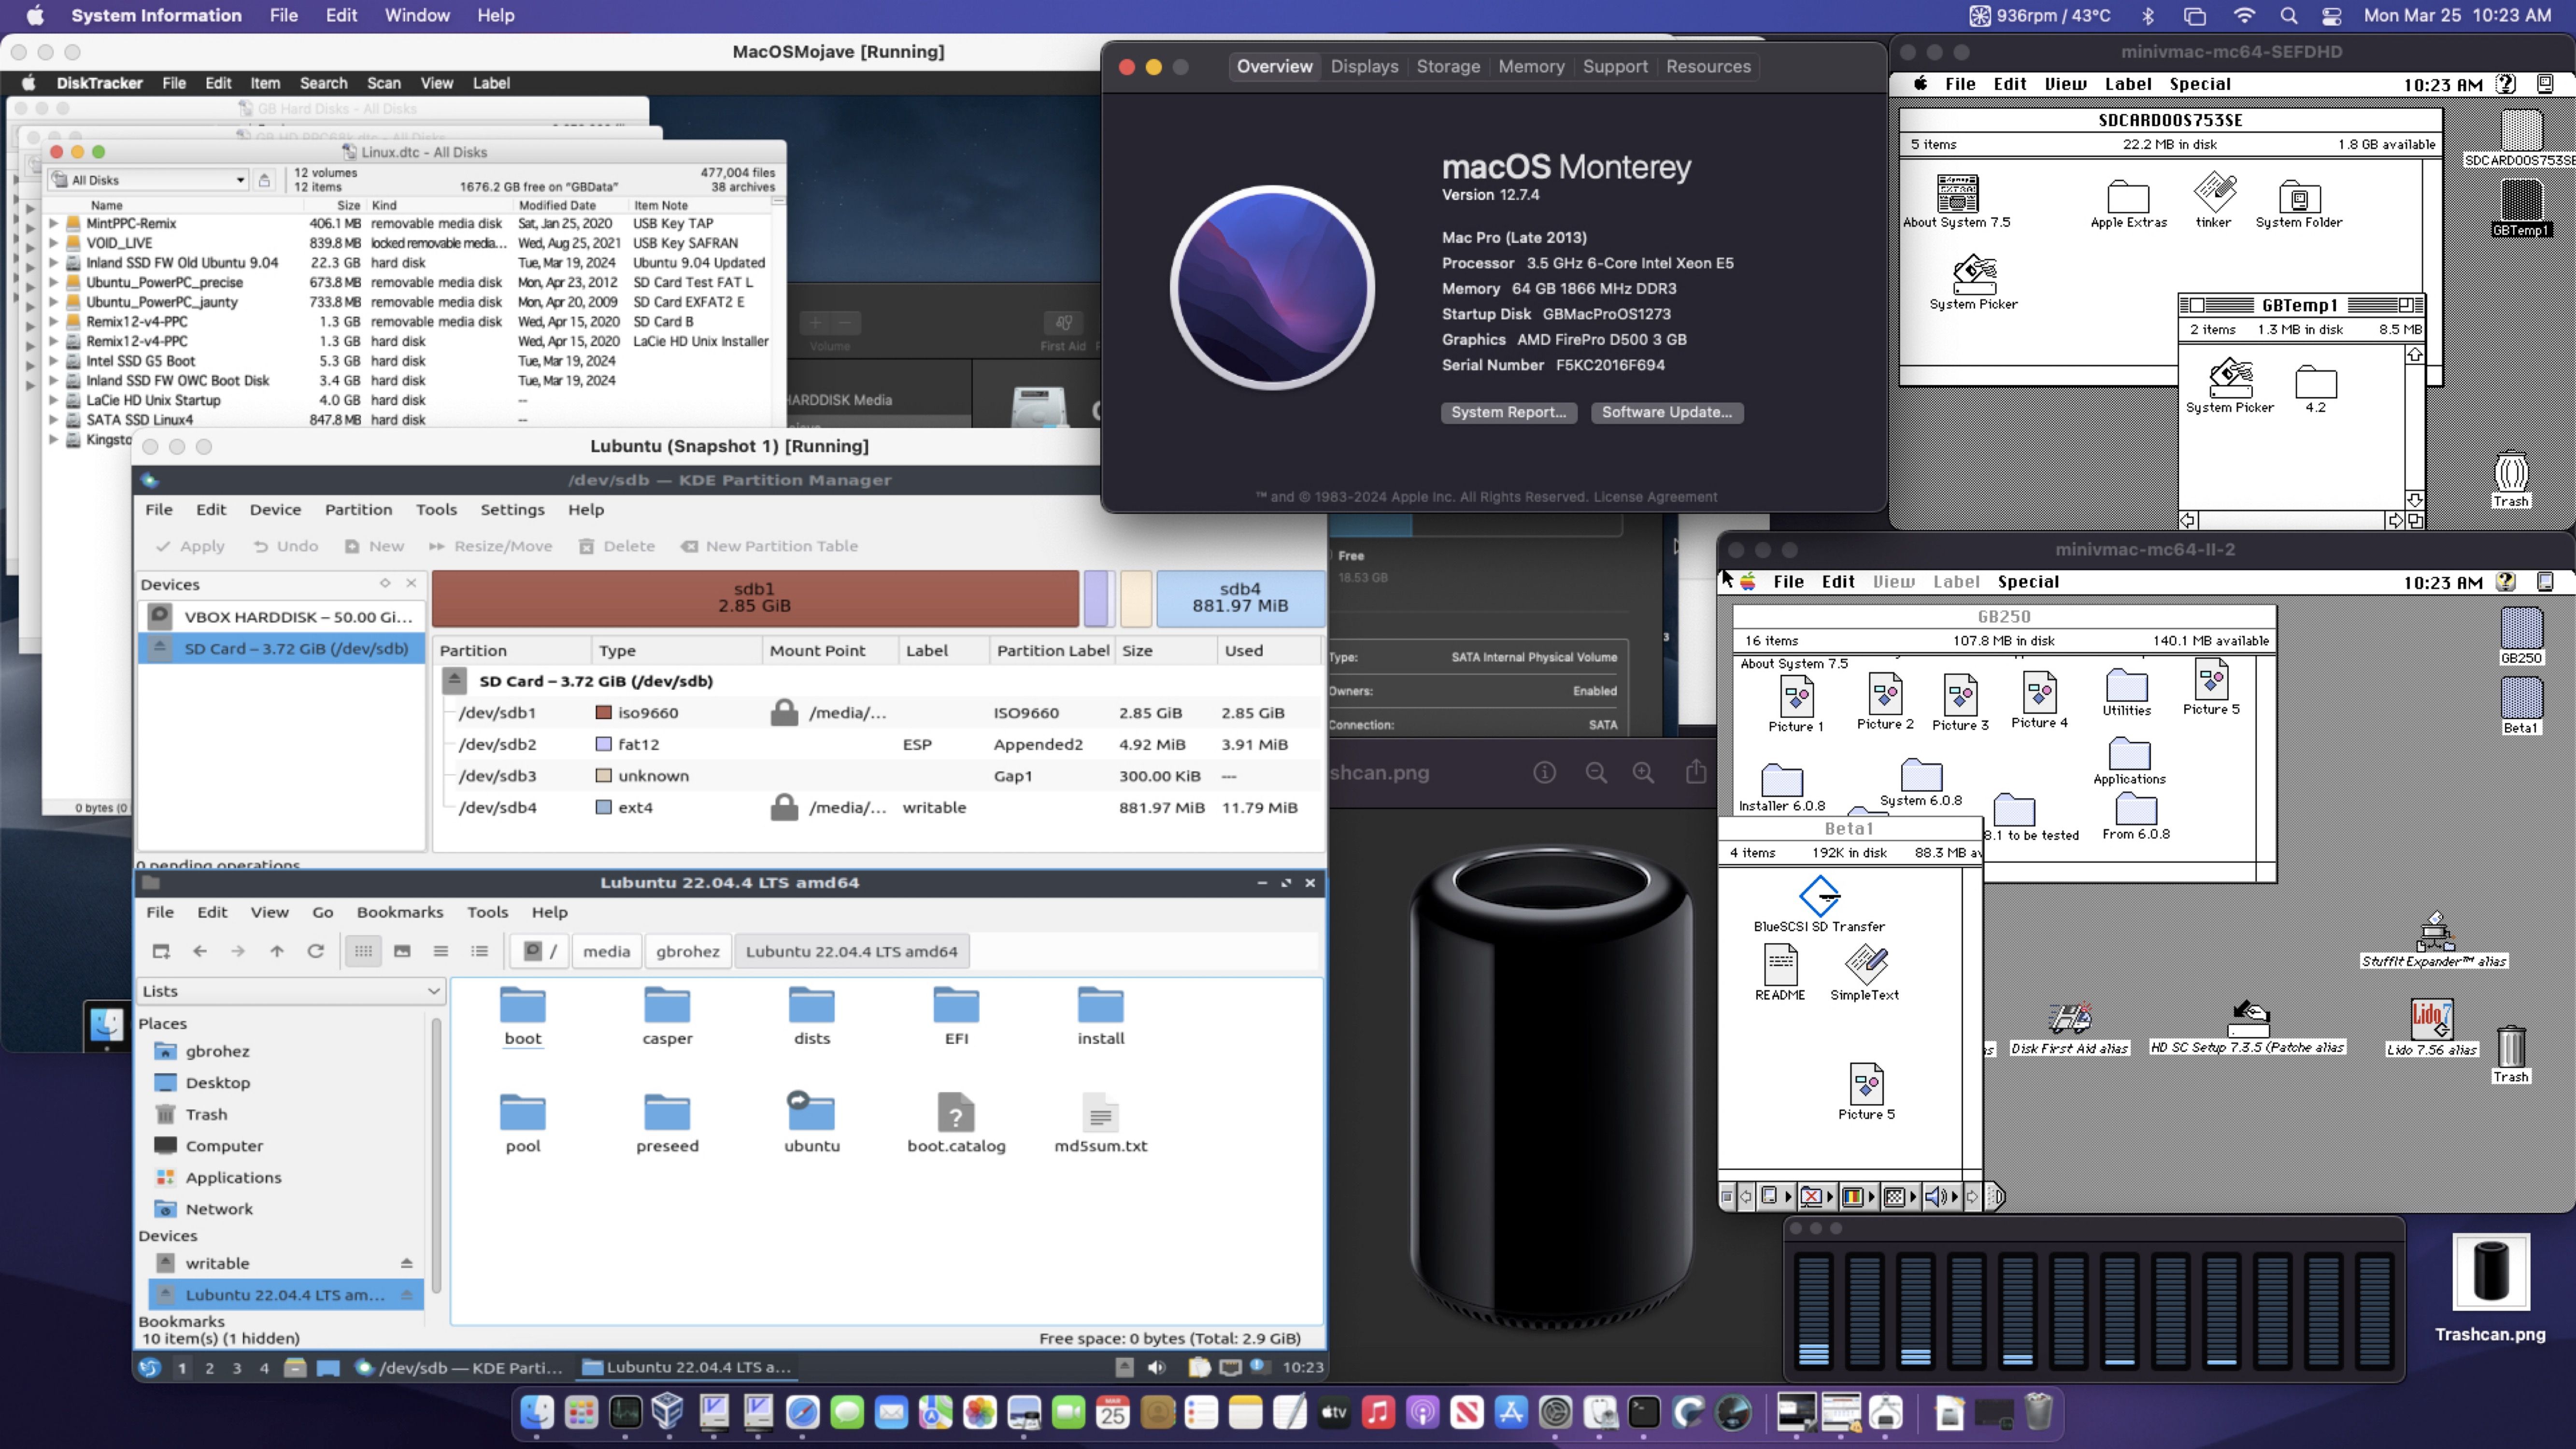
Task: Open SimpleText in Beta1 window
Action: click(1864, 973)
